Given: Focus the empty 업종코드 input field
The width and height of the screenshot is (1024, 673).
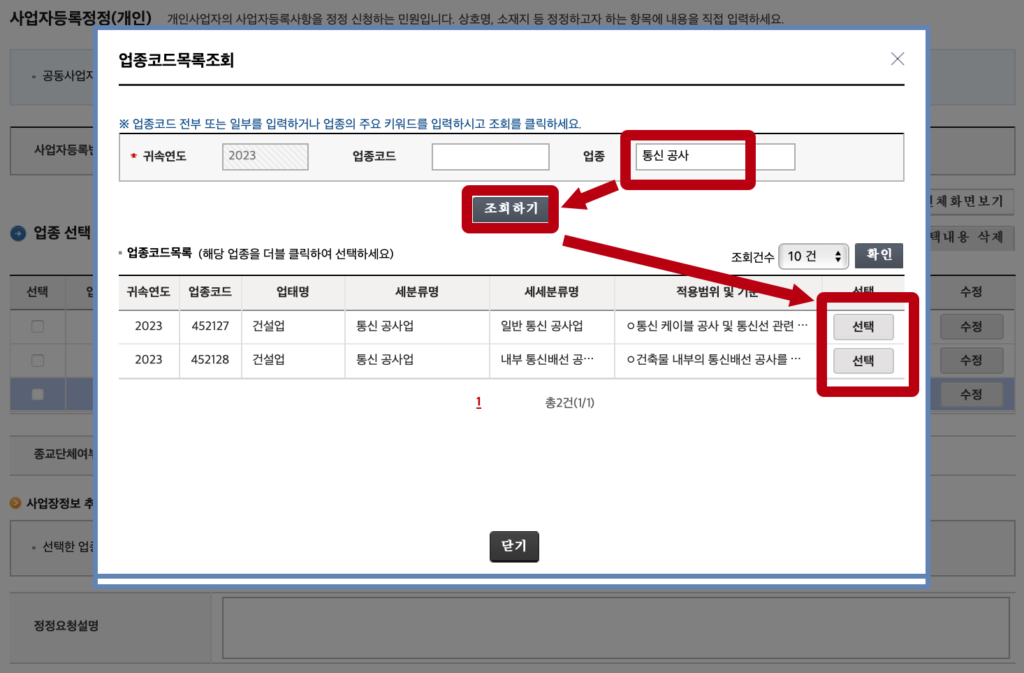Looking at the screenshot, I should coord(490,157).
